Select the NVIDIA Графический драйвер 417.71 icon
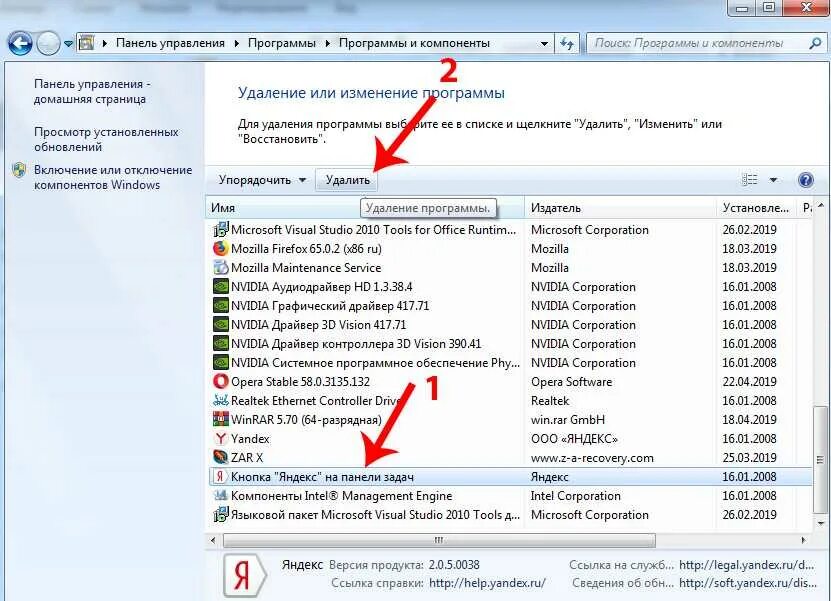 tap(220, 305)
